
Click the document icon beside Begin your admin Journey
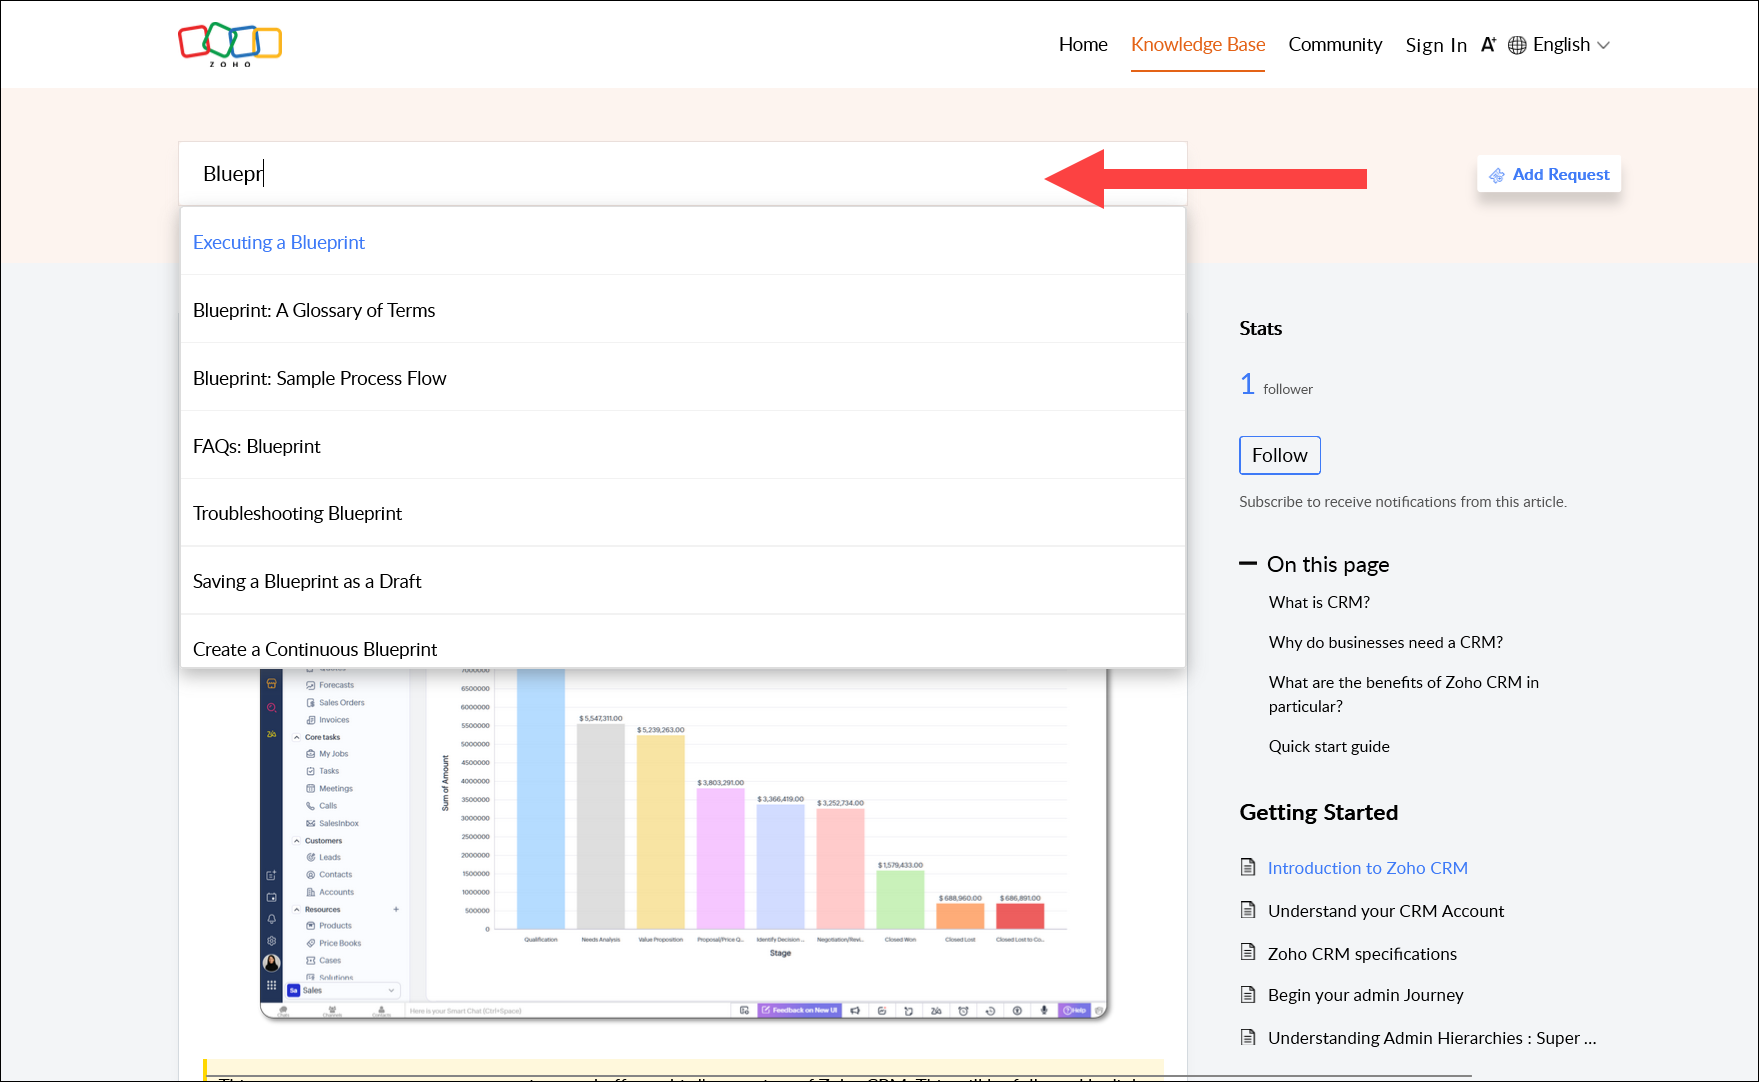point(1248,995)
